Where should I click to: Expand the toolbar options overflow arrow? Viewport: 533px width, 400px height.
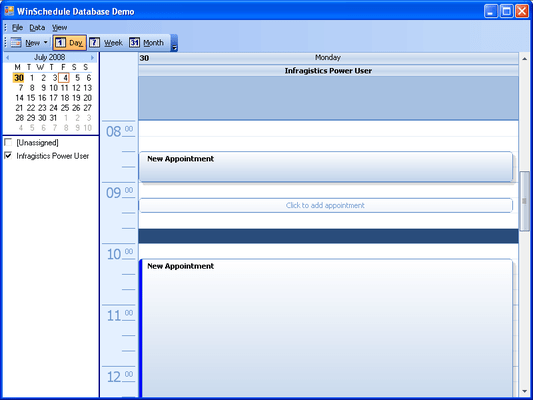tap(174, 43)
